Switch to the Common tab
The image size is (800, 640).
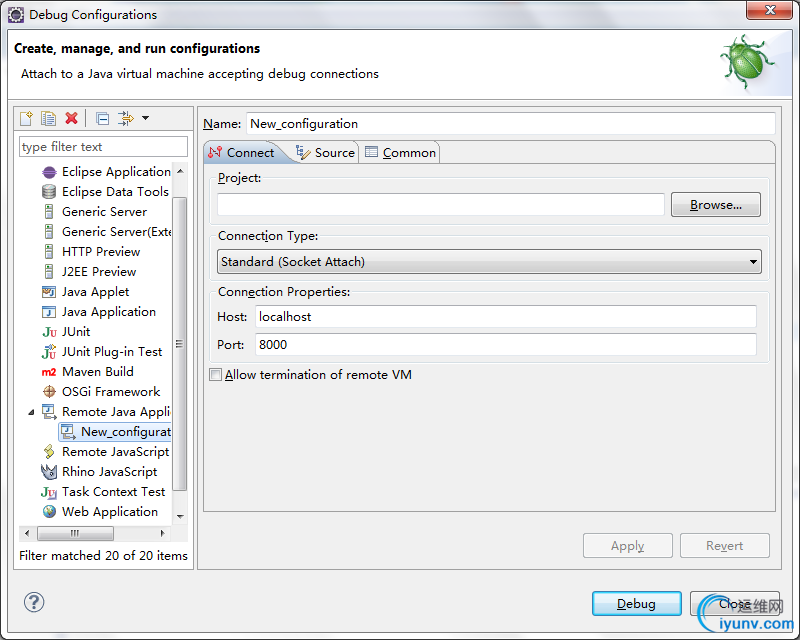[x=400, y=153]
